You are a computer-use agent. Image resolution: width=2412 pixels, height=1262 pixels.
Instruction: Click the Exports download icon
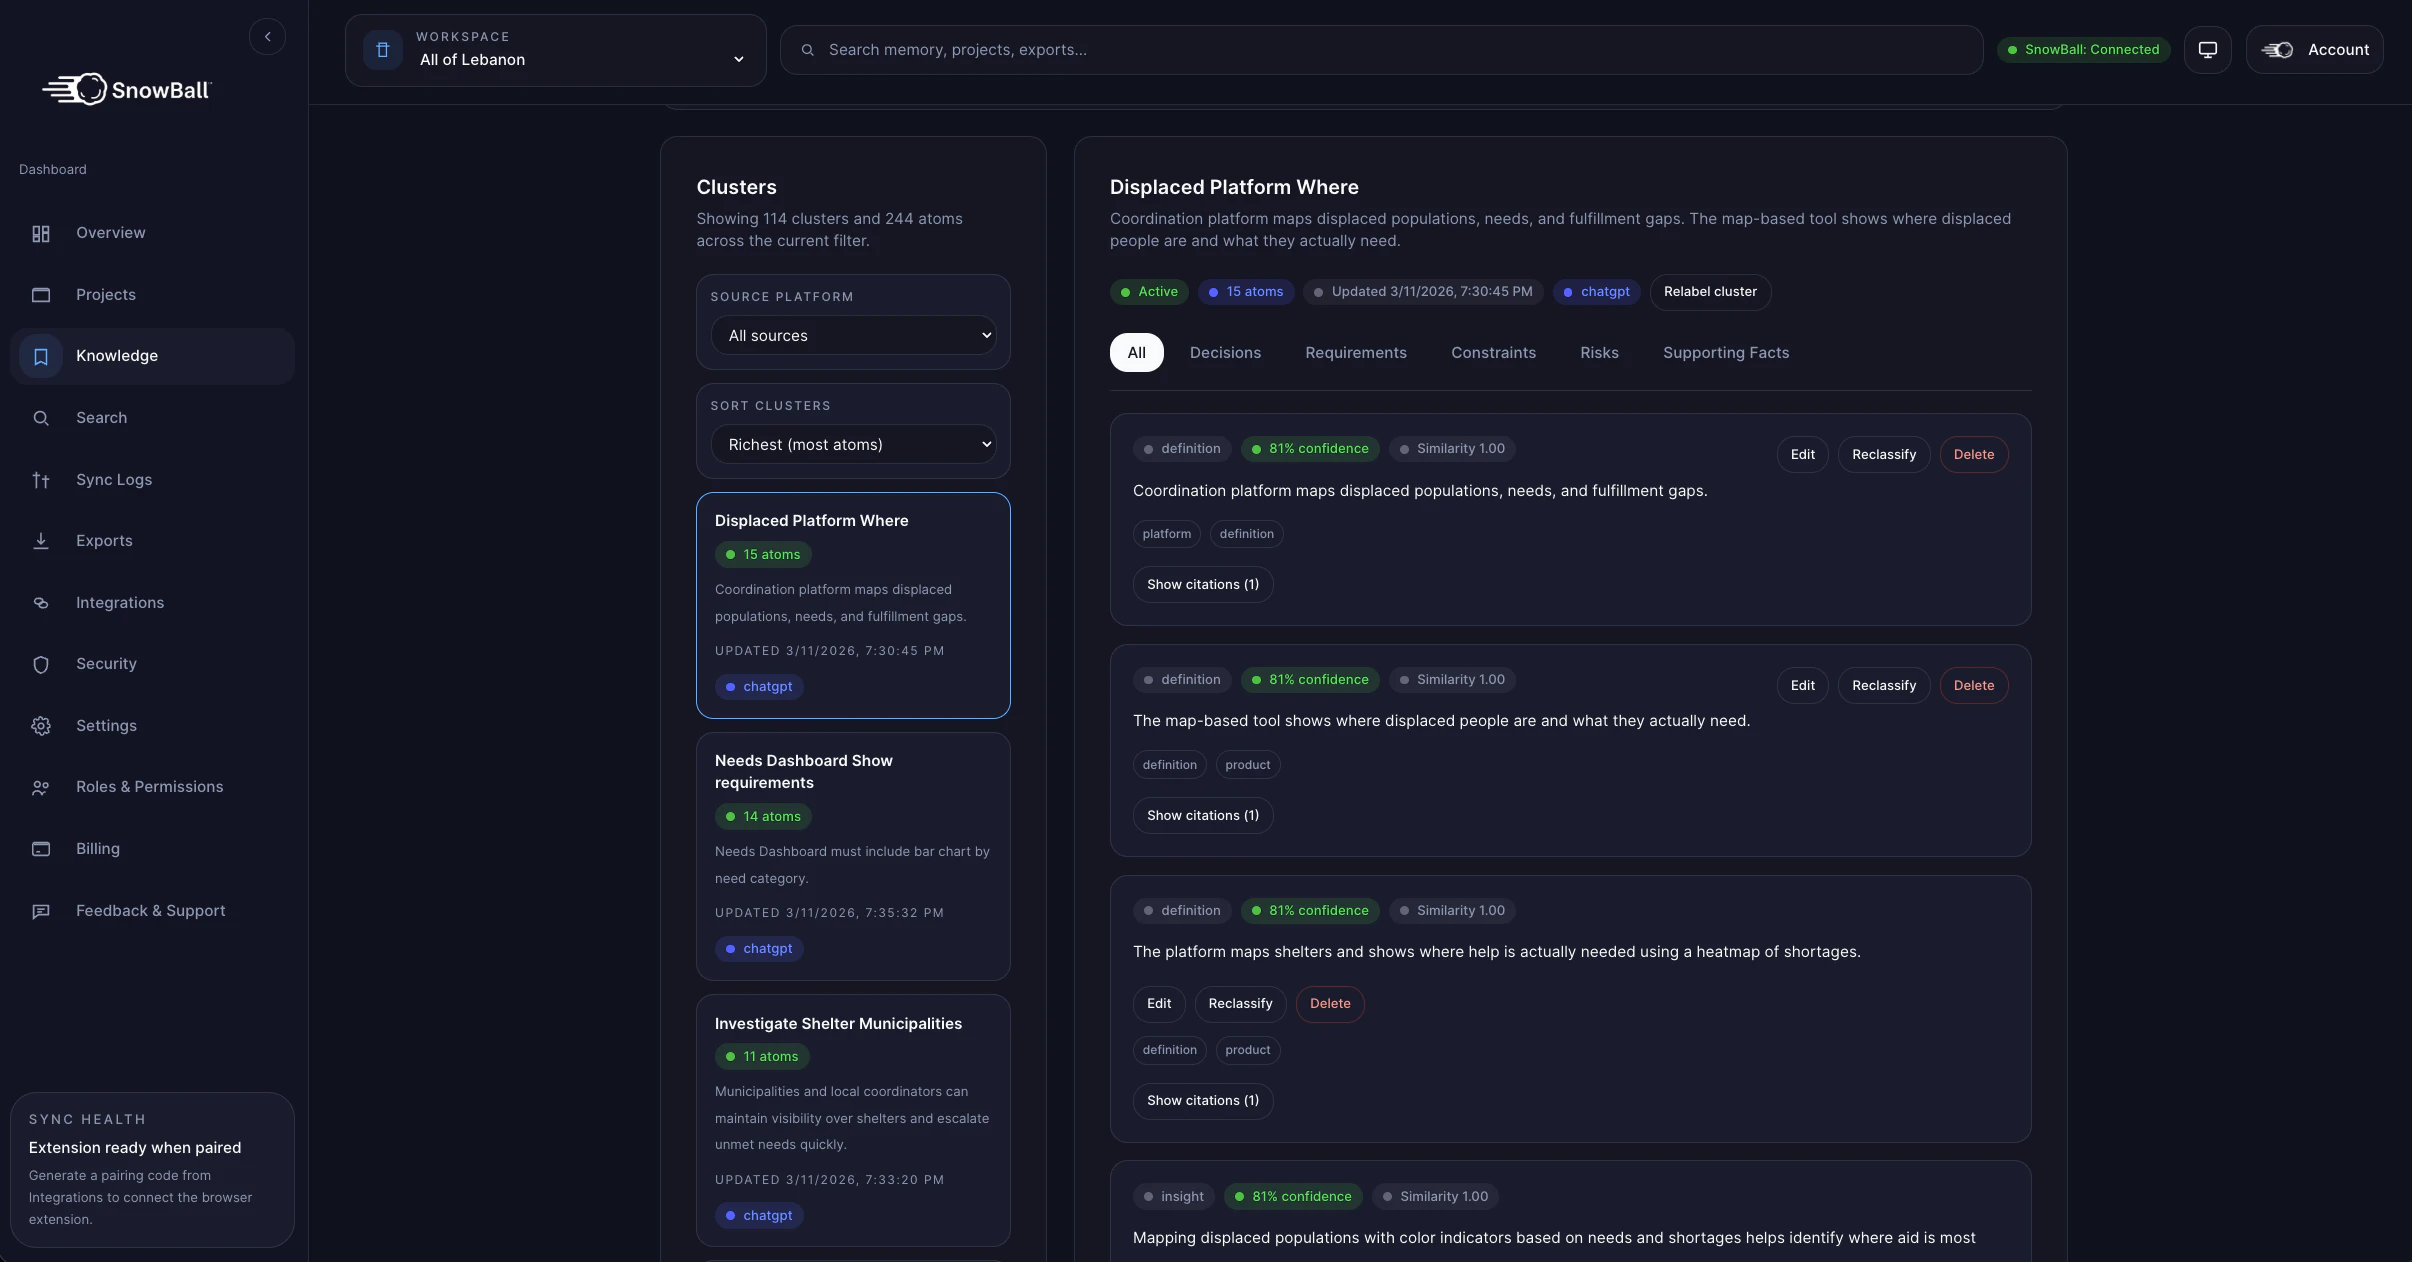(x=41, y=541)
